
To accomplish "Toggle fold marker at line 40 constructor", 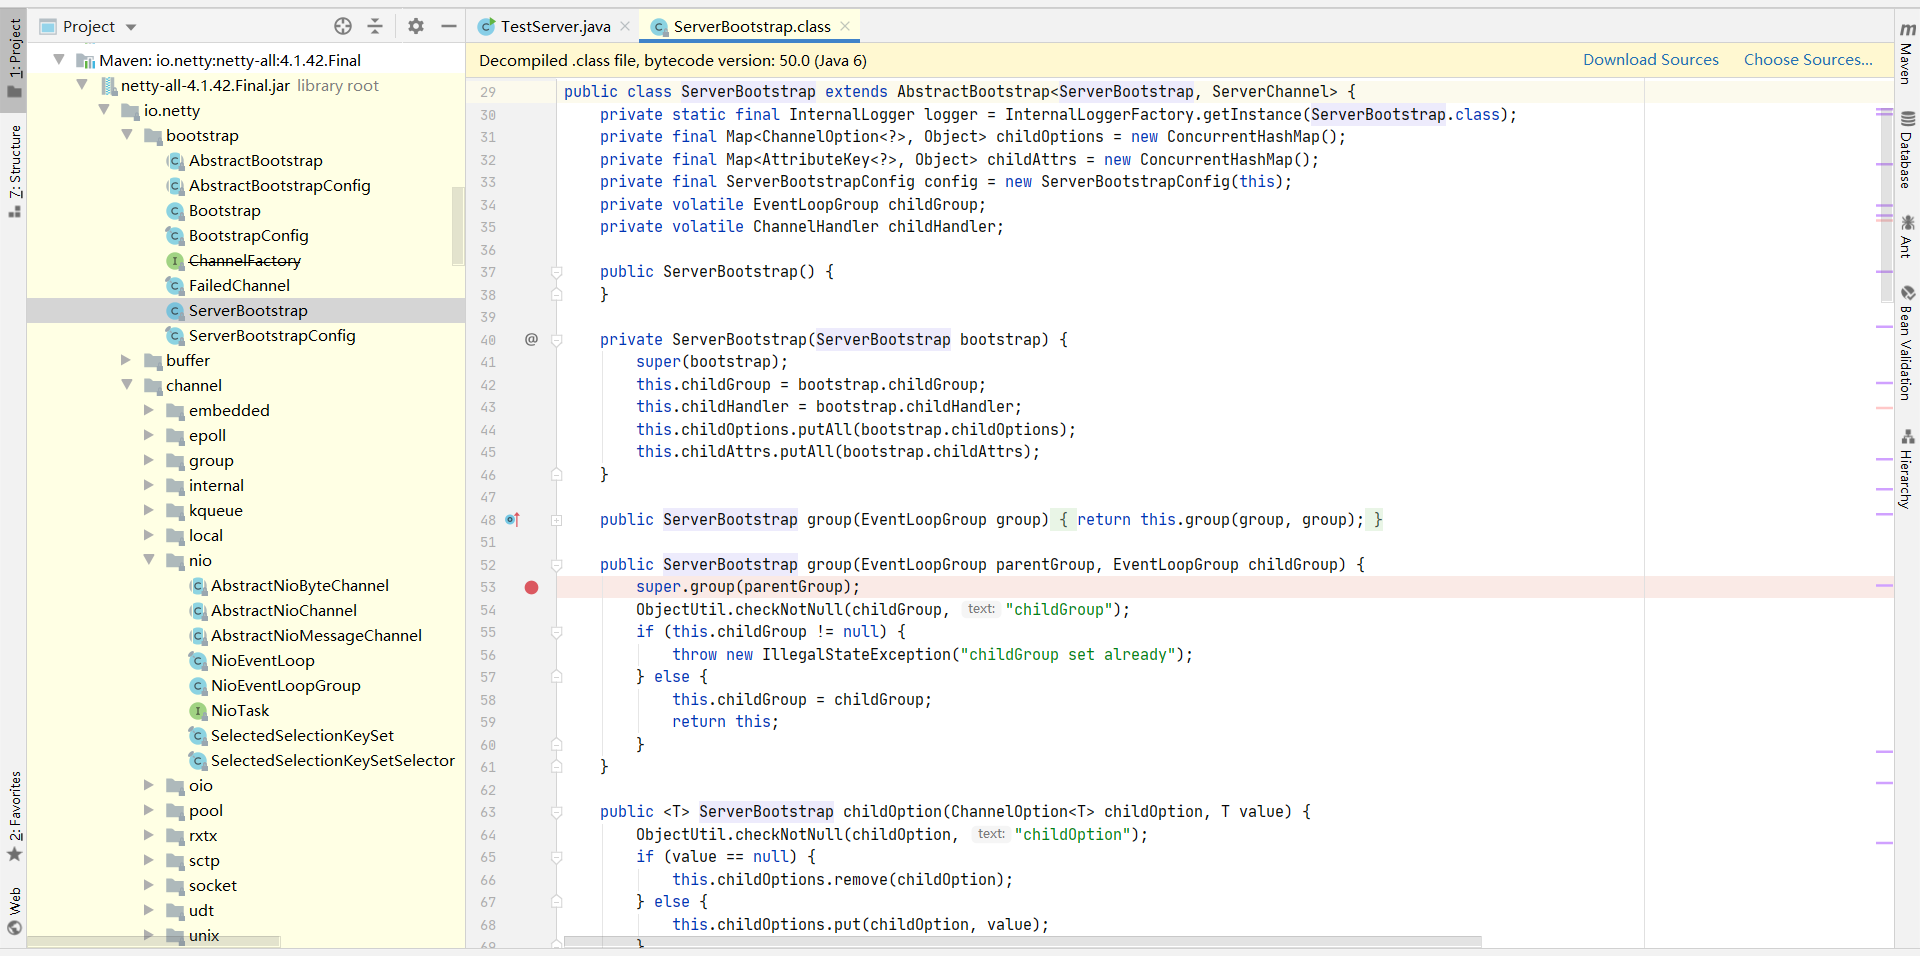I will coord(557,340).
